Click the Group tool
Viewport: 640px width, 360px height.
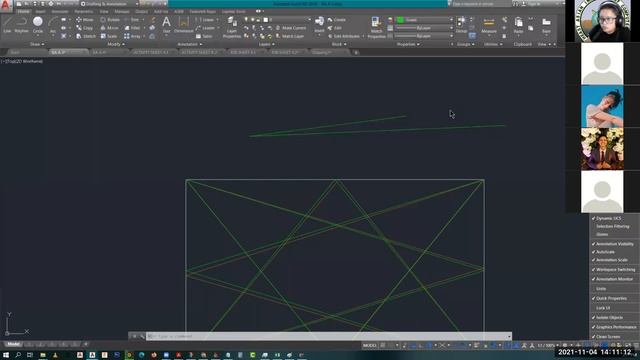coord(461,24)
